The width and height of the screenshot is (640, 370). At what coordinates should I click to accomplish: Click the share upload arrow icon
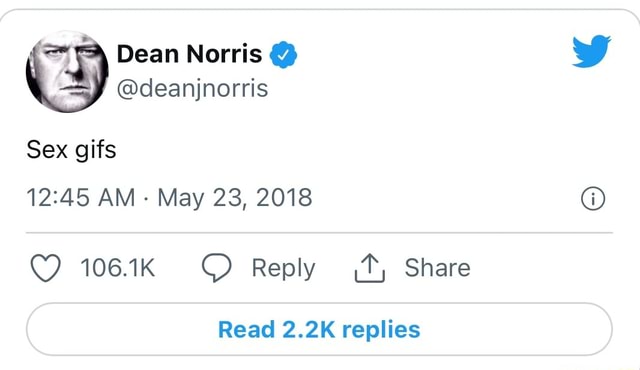pyautogui.click(x=369, y=268)
